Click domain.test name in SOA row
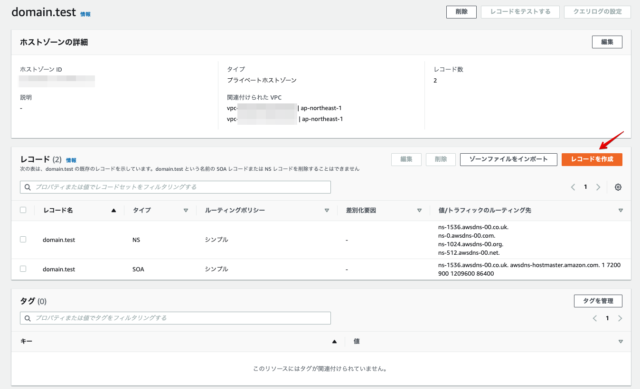This screenshot has height=389, width=640. (59, 269)
